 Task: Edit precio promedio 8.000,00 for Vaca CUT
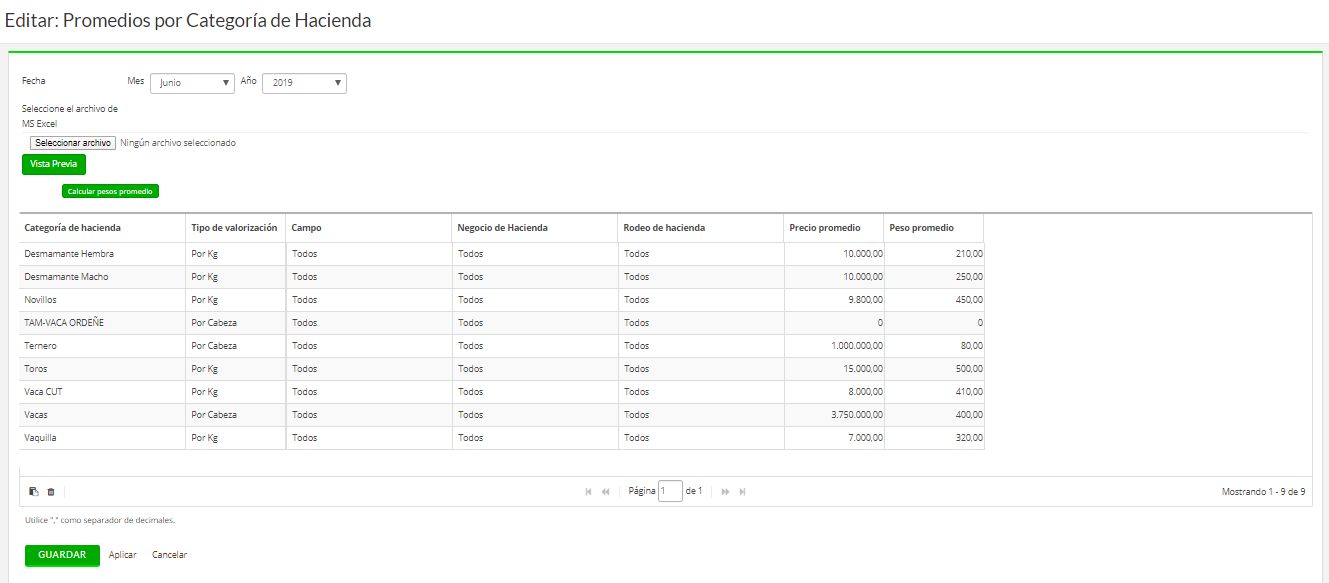point(834,392)
